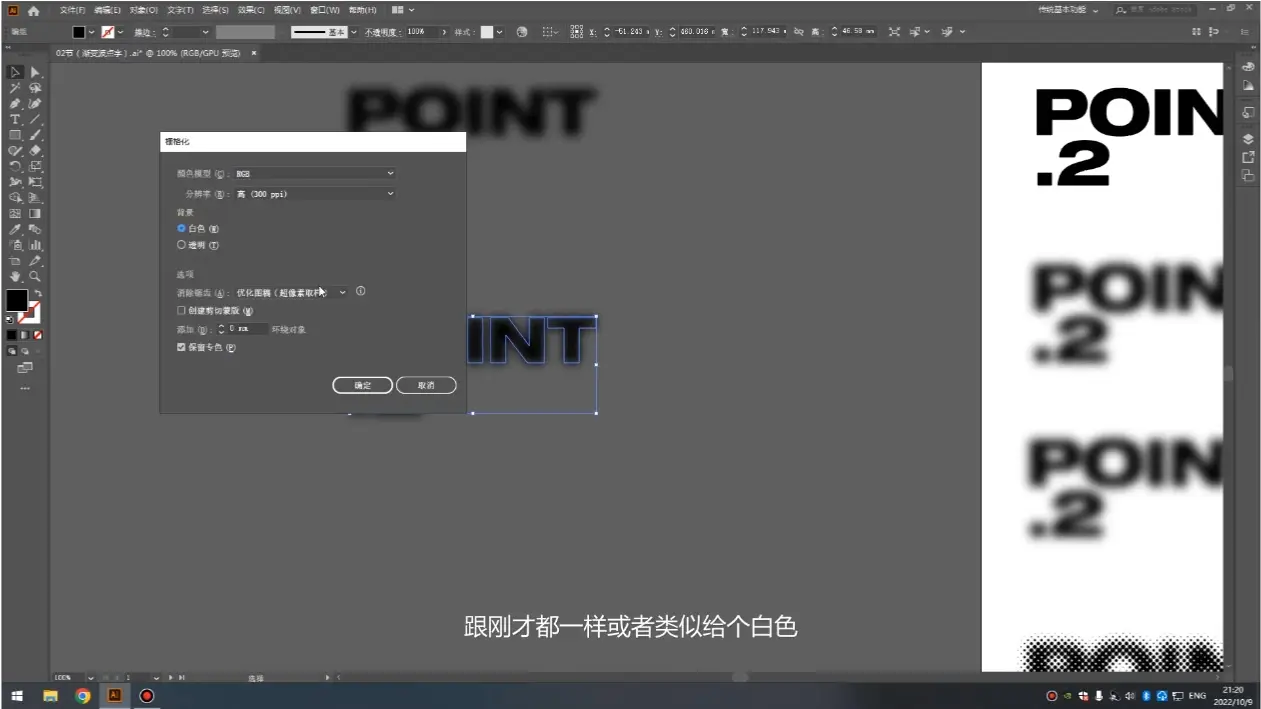Enable the 创建剪切蒙版 checkbox
This screenshot has width=1261, height=709.
(x=182, y=310)
